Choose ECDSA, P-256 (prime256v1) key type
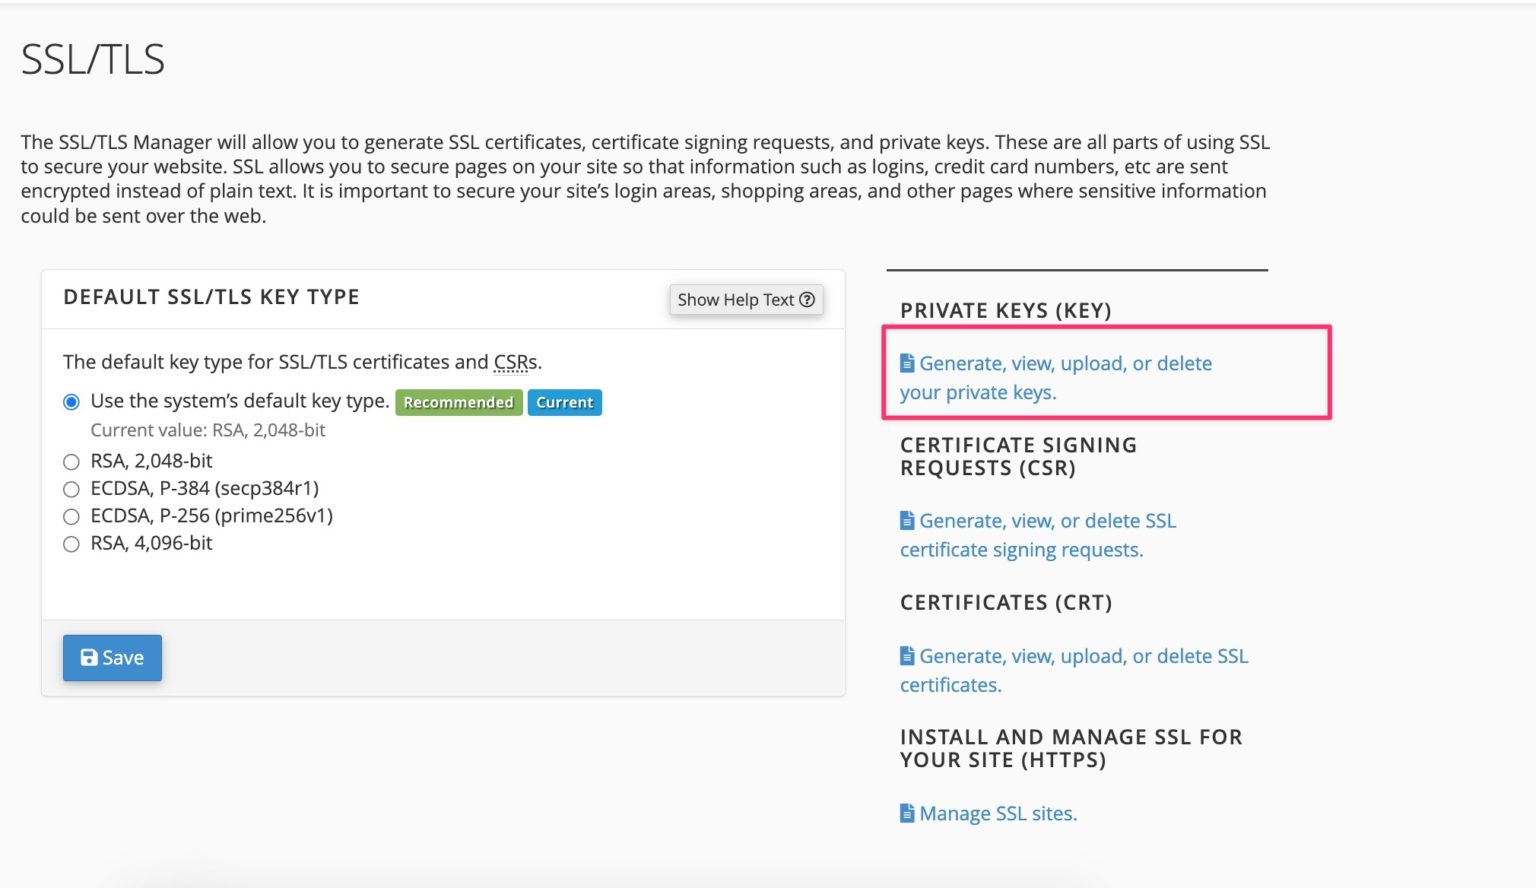This screenshot has width=1536, height=888. [x=71, y=517]
